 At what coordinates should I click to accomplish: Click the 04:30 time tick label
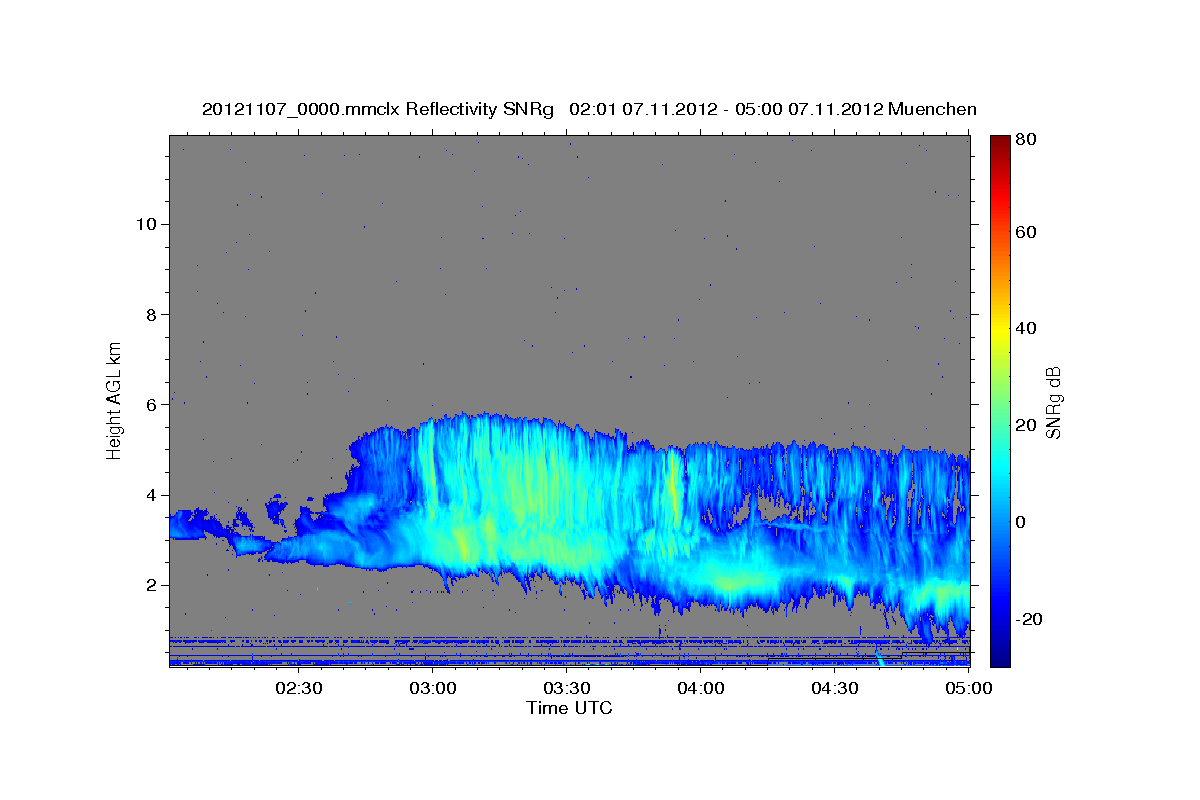pos(834,688)
